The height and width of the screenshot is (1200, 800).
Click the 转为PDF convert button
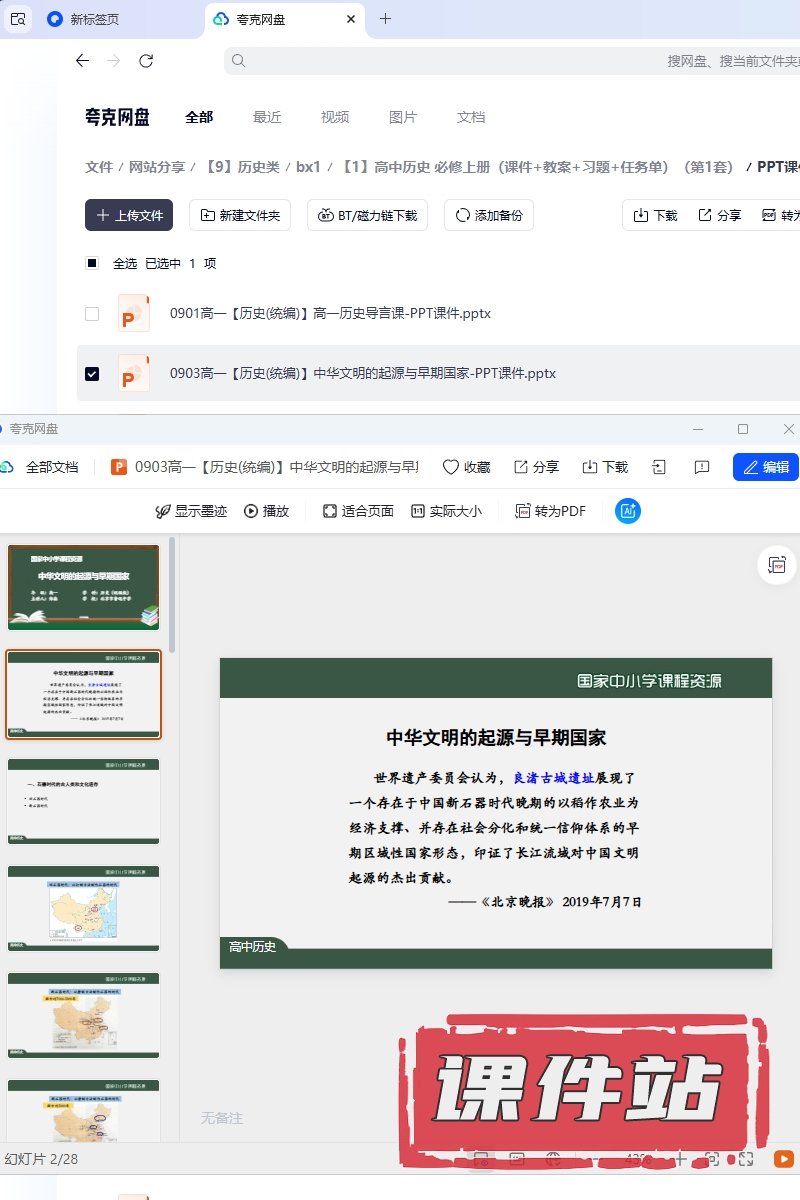click(x=550, y=511)
